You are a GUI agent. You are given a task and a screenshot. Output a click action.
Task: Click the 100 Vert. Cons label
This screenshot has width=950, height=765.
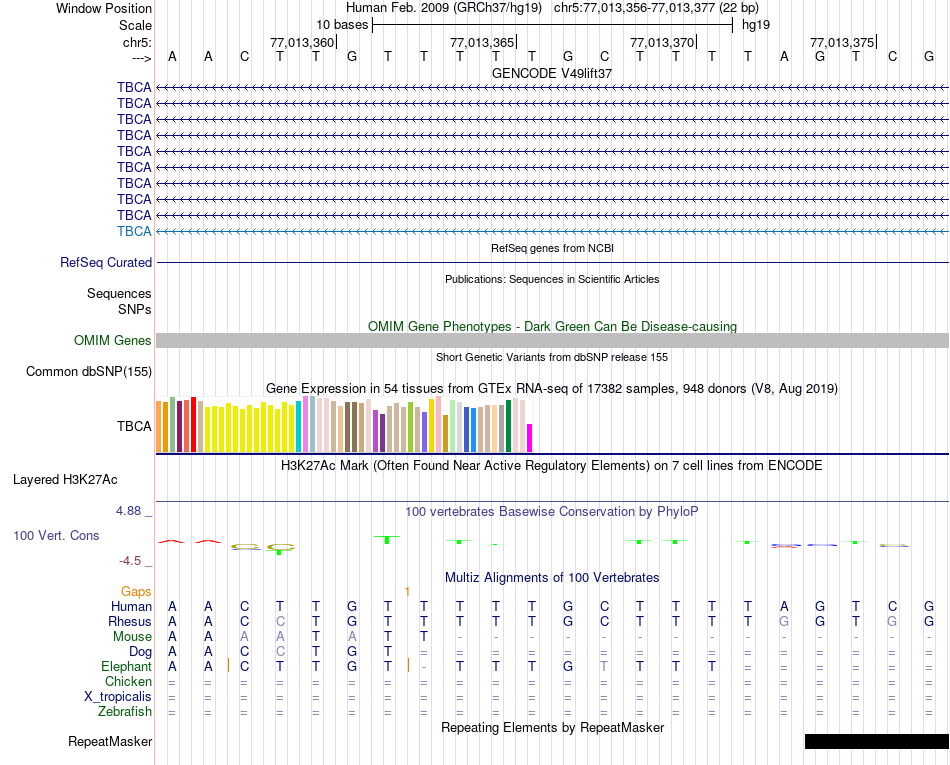point(56,535)
